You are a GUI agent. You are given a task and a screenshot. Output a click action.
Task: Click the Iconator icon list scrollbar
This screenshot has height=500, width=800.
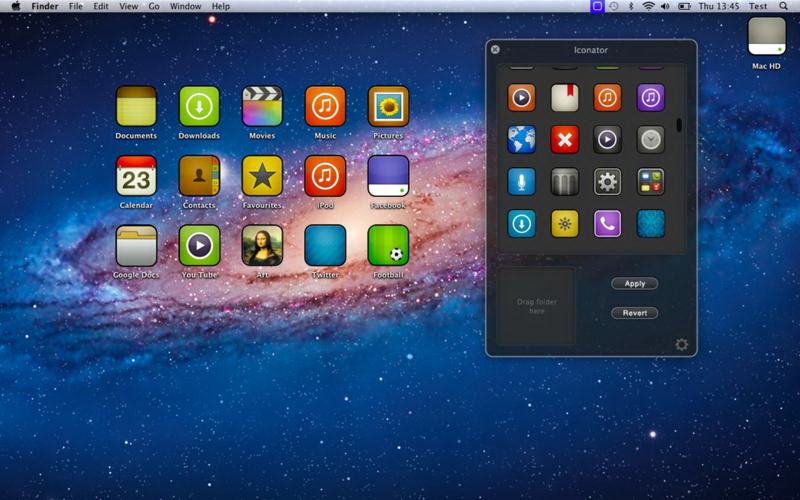point(680,125)
